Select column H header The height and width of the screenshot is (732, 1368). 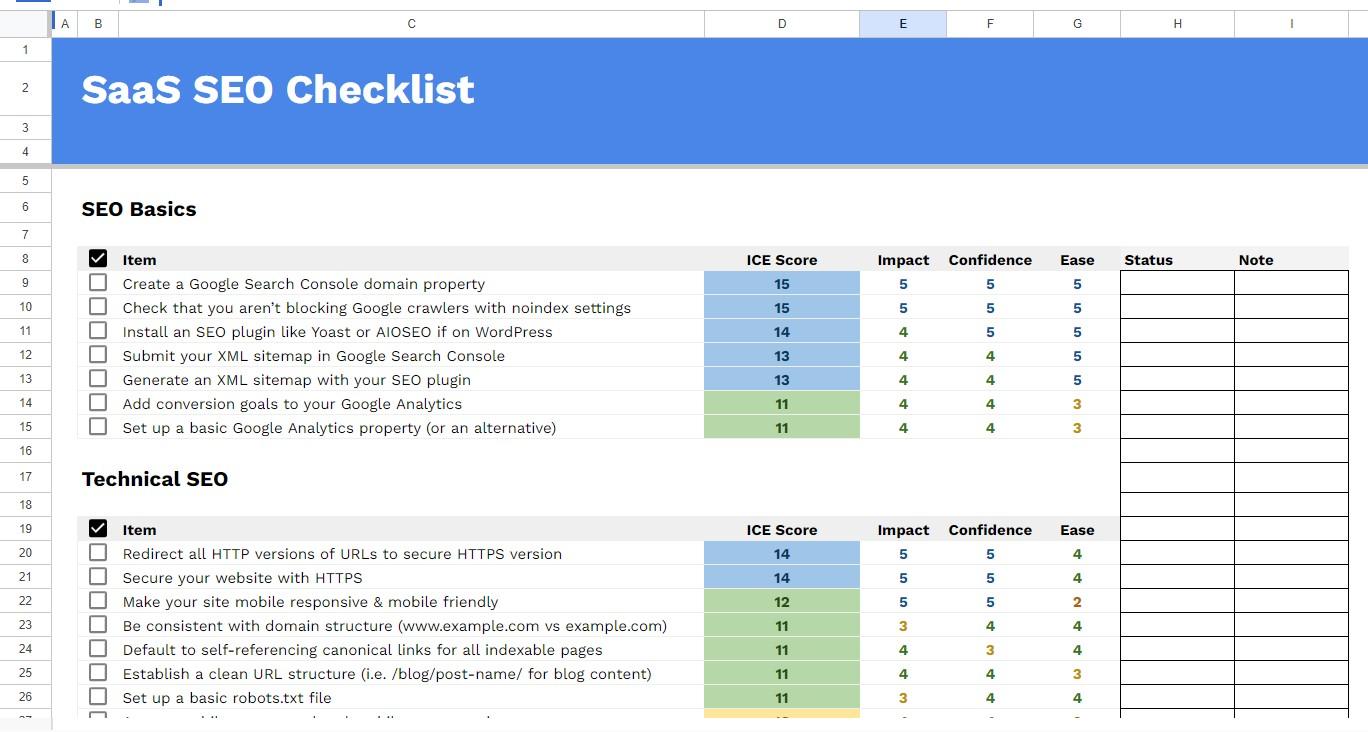1177,24
